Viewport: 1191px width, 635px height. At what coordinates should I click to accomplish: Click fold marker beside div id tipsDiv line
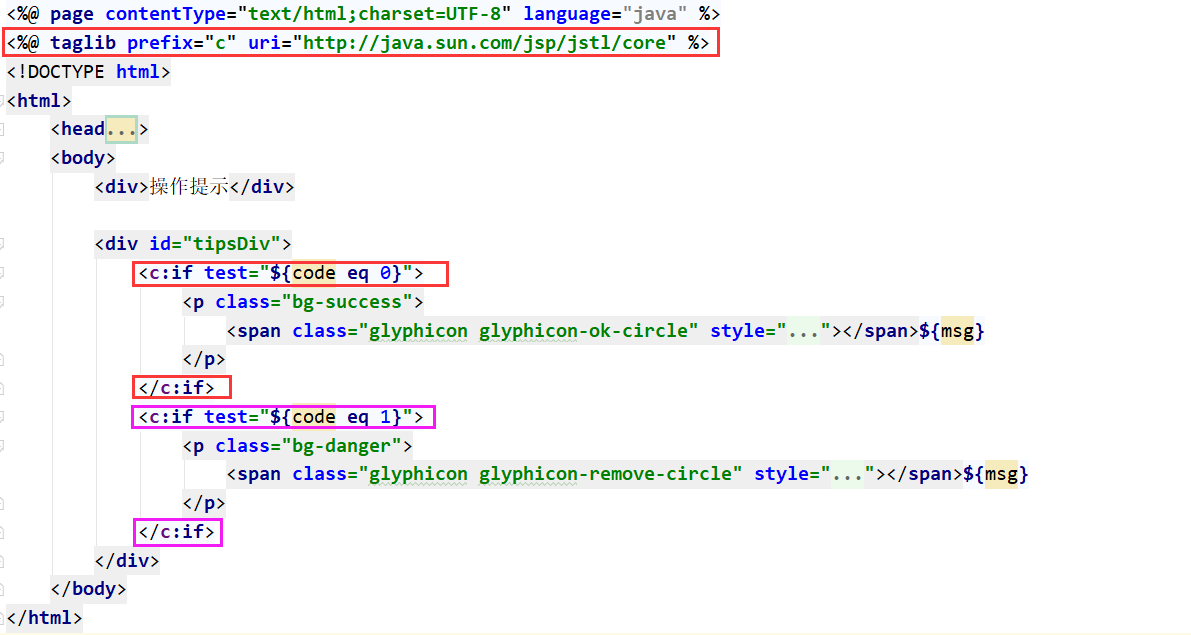[x=3, y=244]
